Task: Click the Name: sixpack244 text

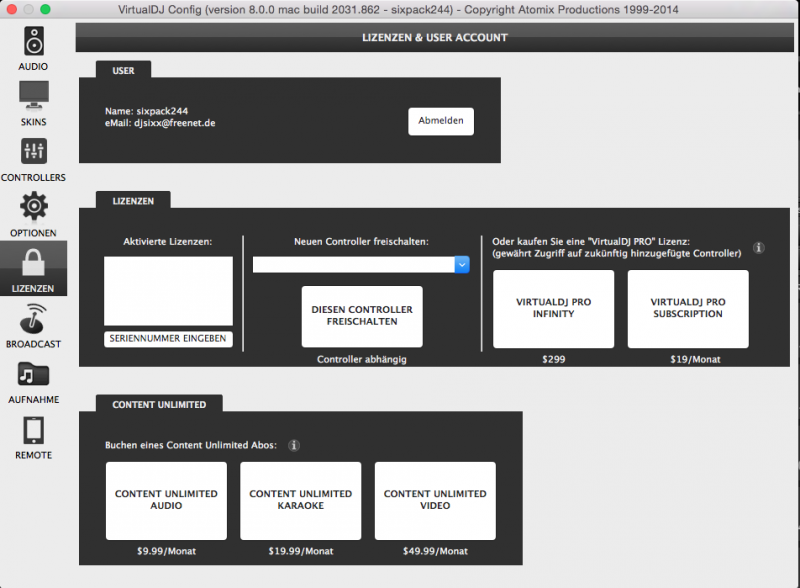Action: coord(146,111)
